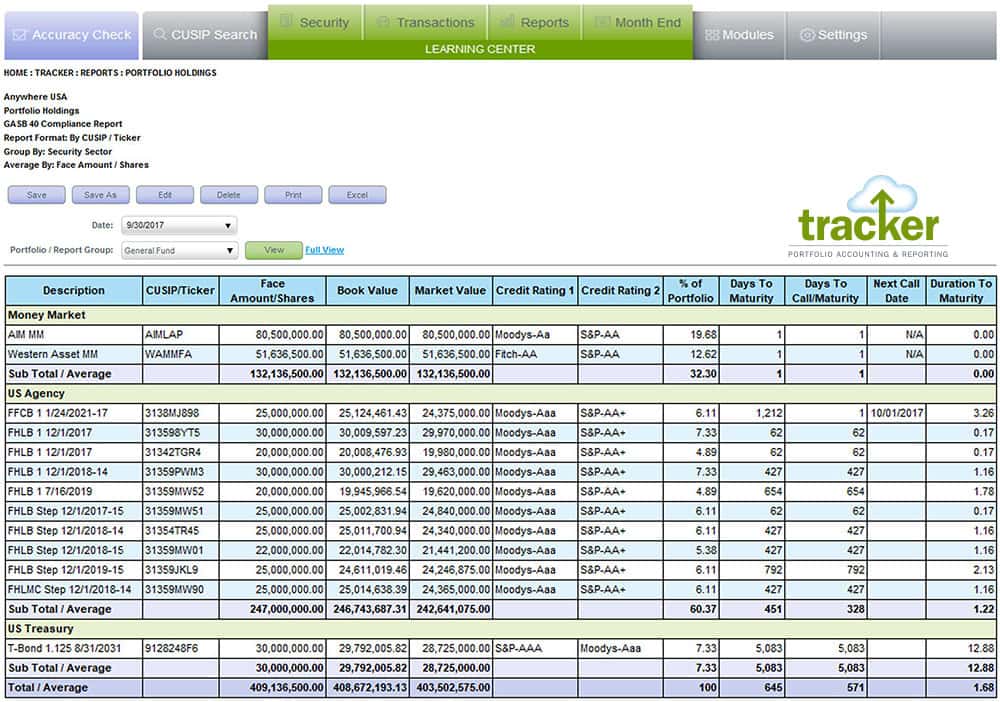Print the report using Print button
The width and height of the screenshot is (1000, 702).
pos(293,195)
